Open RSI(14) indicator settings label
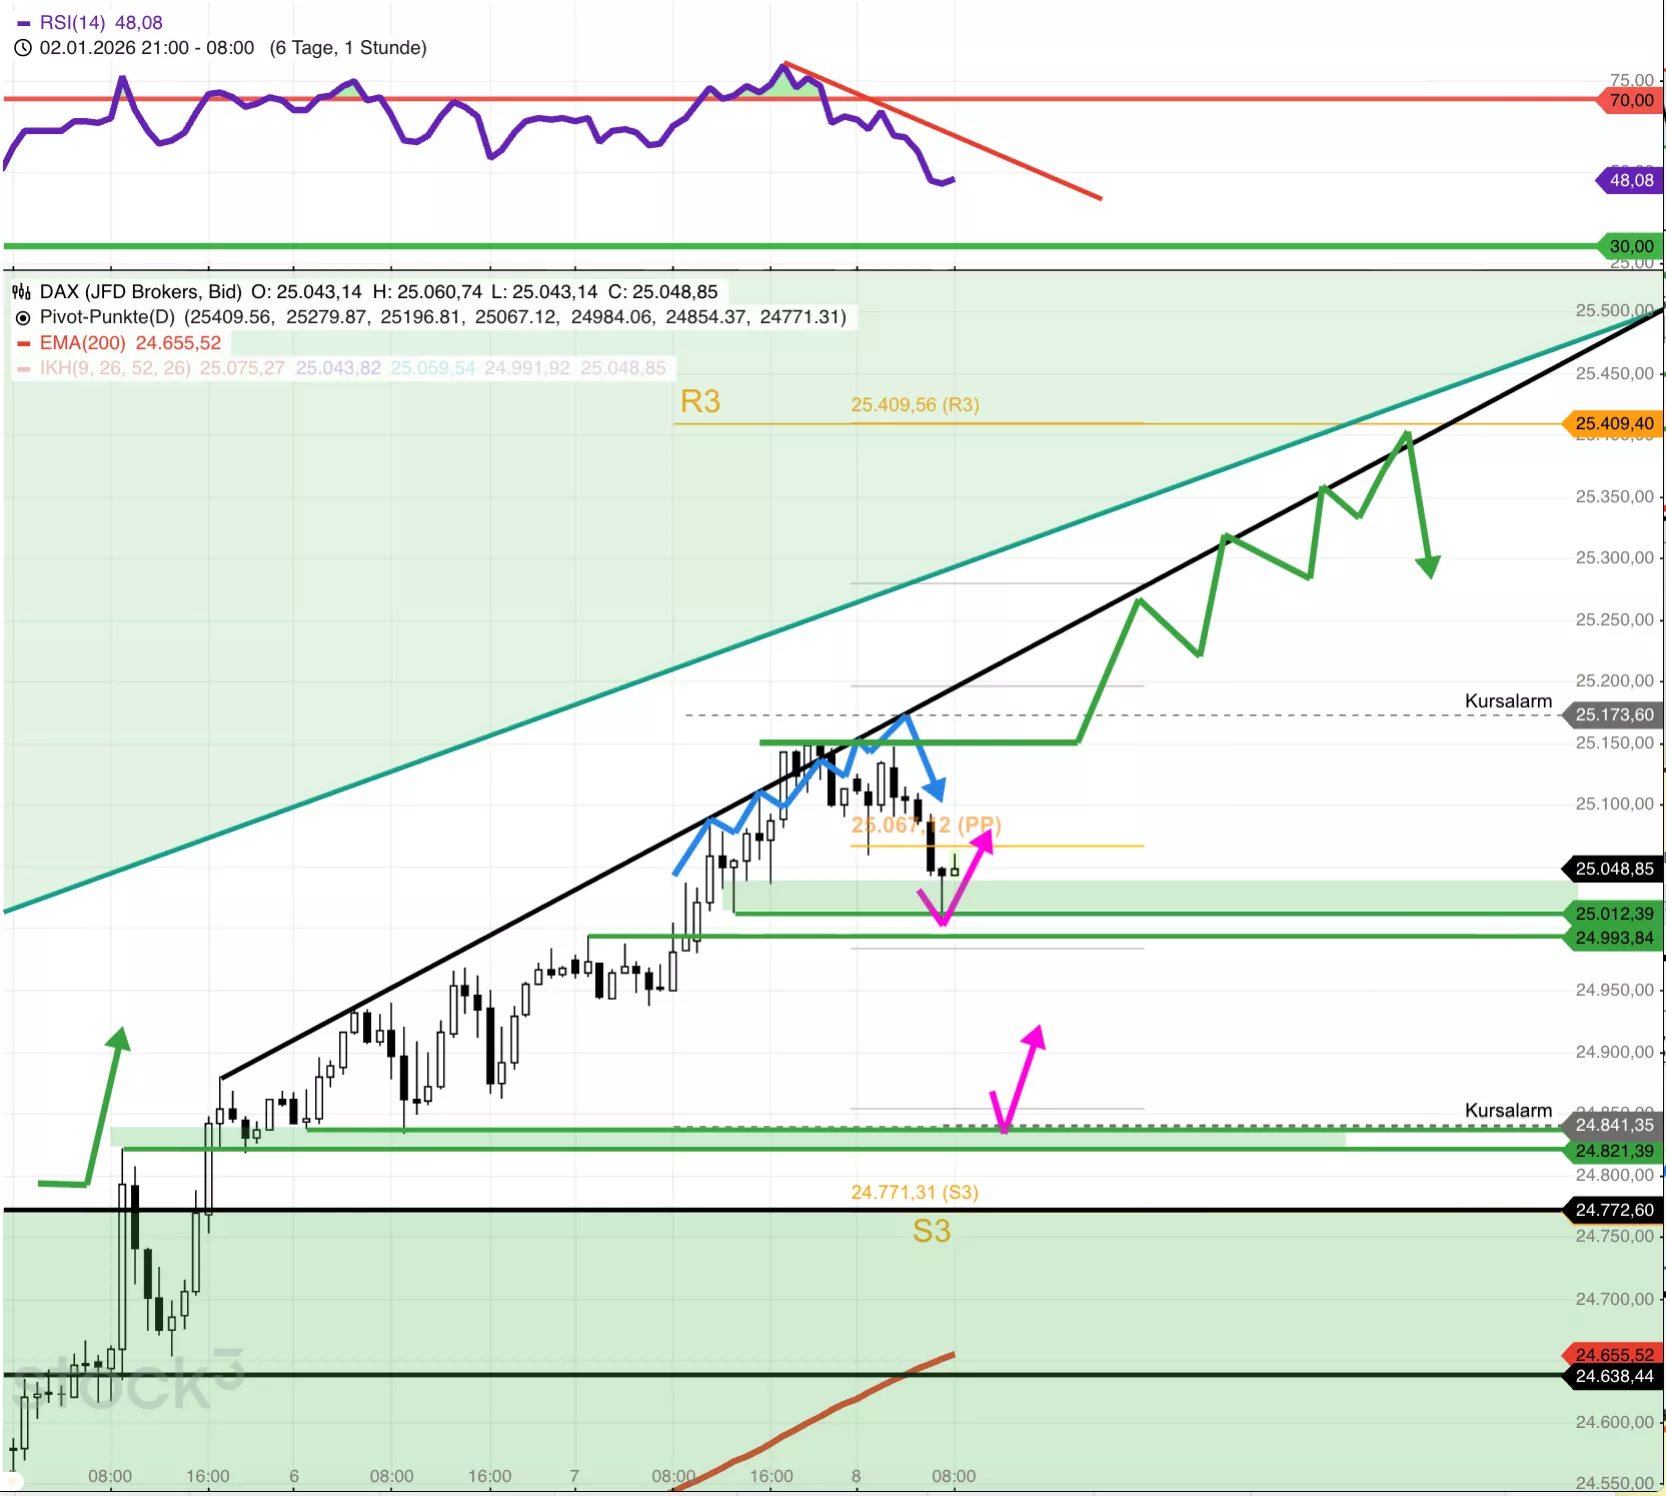The image size is (1666, 1496). 72,23
